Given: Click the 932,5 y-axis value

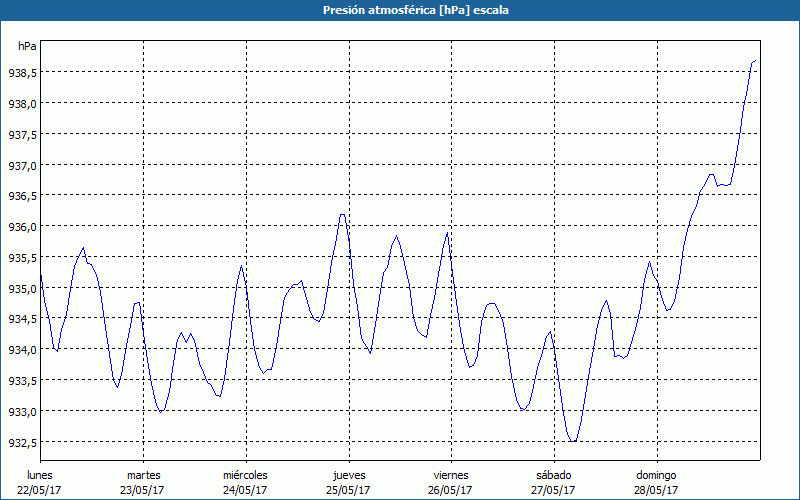Looking at the screenshot, I should point(22,443).
